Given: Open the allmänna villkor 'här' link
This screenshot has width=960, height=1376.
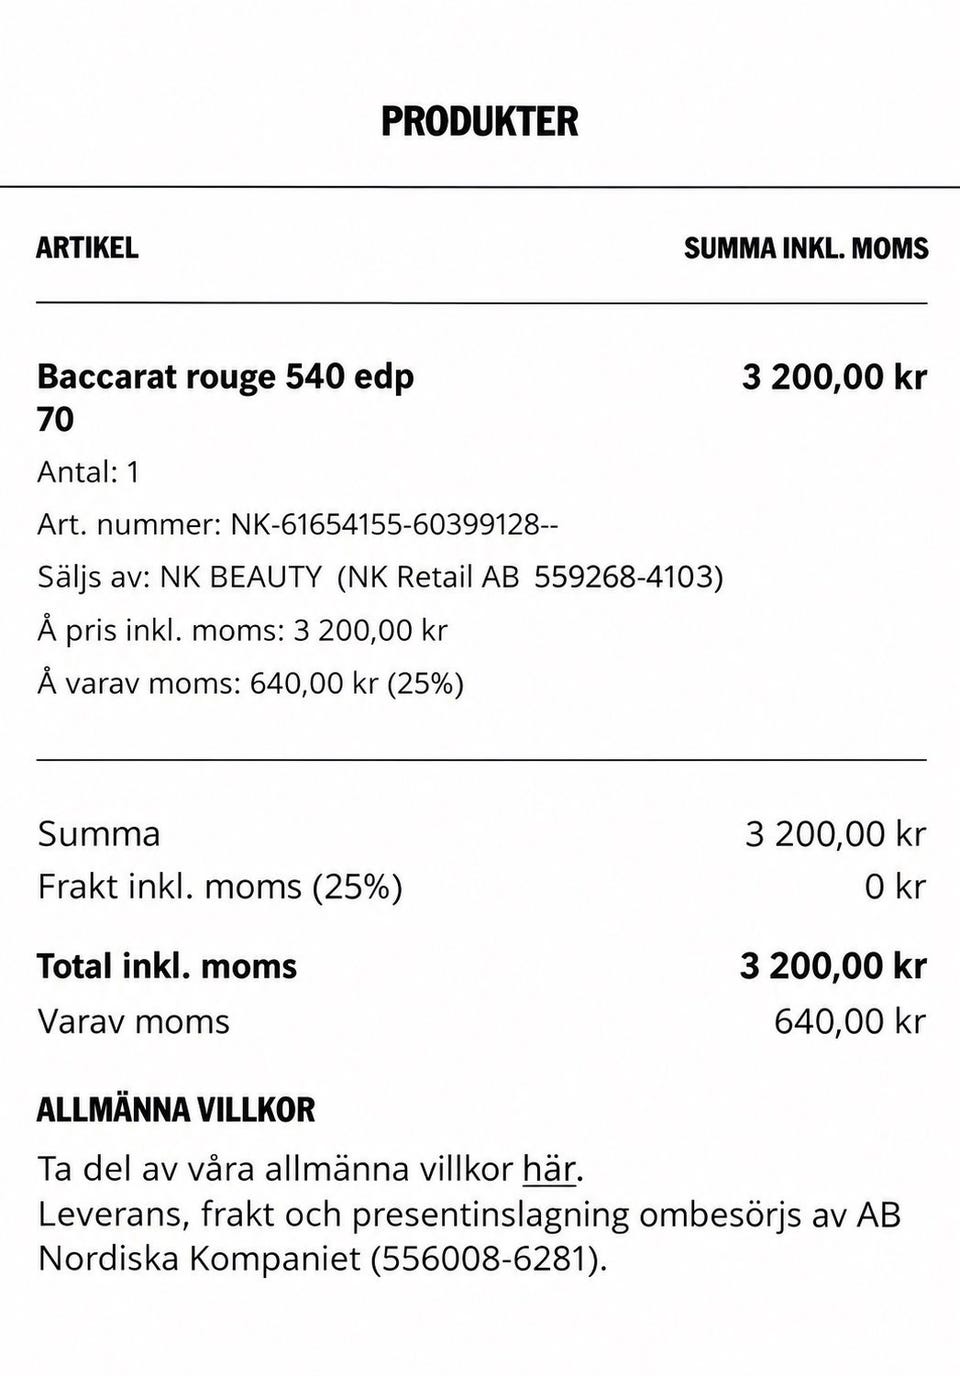Looking at the screenshot, I should coord(549,1169).
